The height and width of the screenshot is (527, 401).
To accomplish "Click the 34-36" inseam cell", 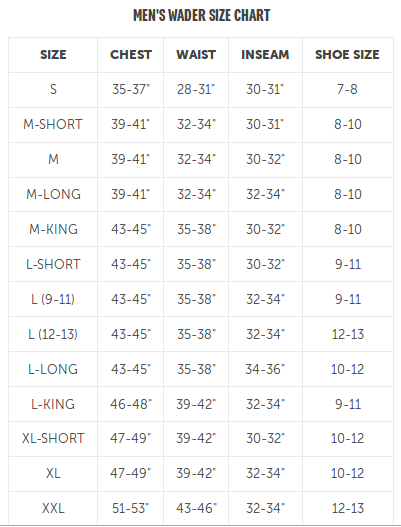I will (265, 369).
